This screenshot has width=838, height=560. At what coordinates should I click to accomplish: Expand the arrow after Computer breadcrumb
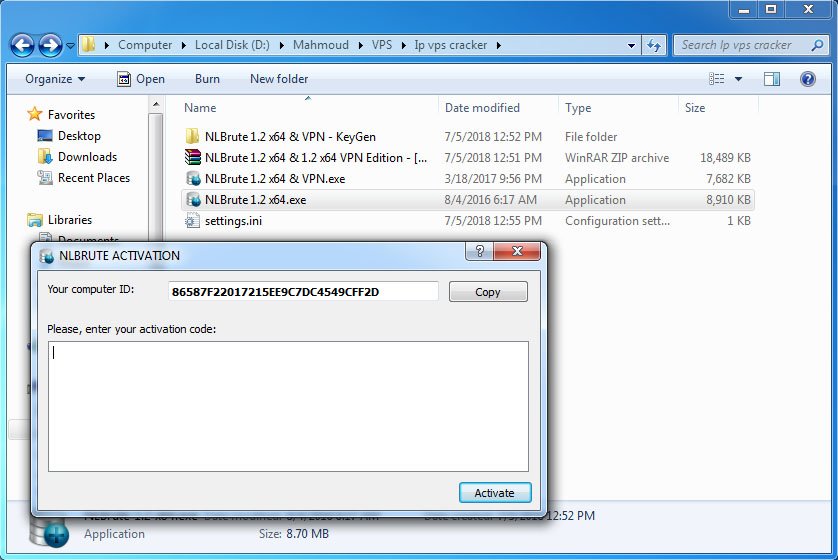pos(184,45)
